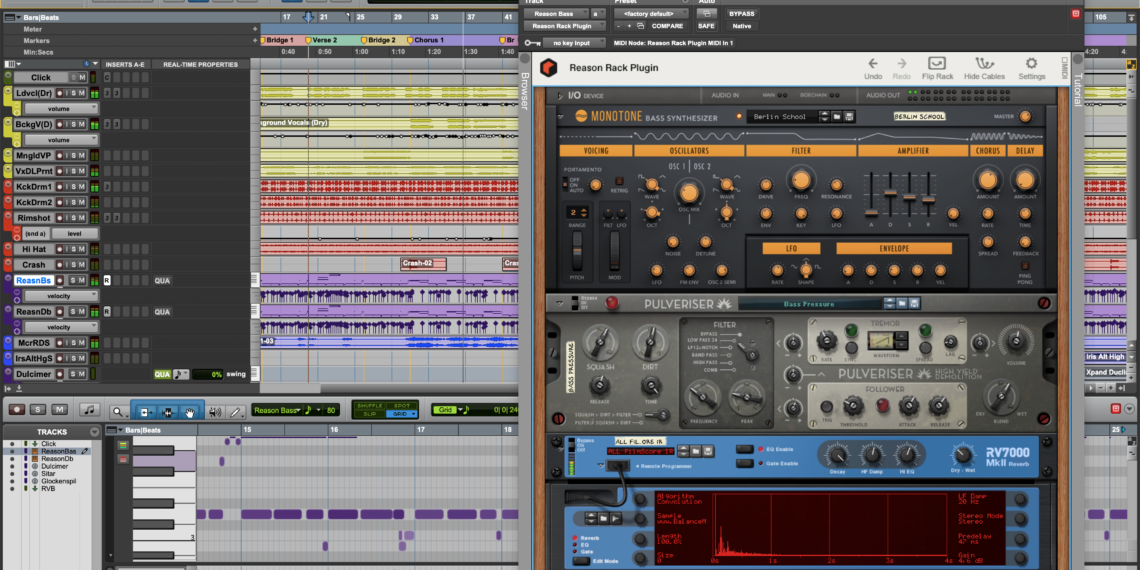Mute the Hi Hat track
The height and width of the screenshot is (570, 1140).
pyautogui.click(x=82, y=249)
